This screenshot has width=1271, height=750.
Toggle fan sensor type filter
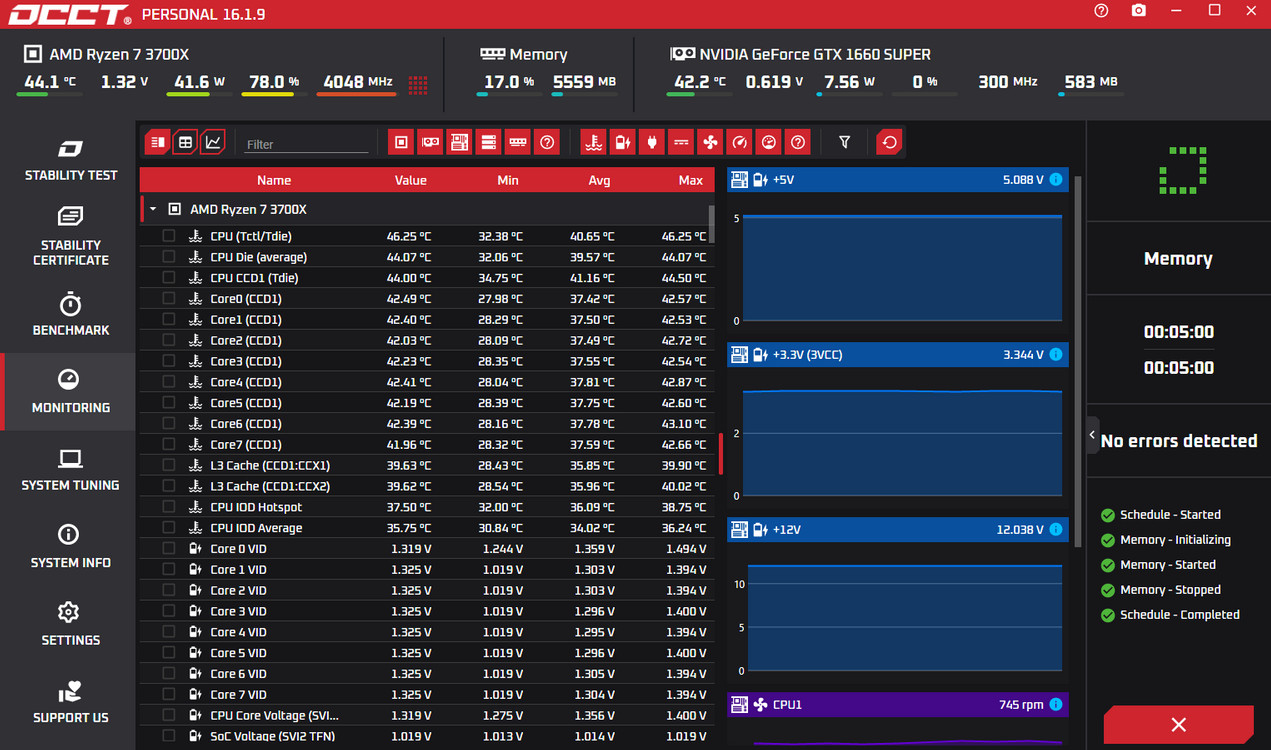coord(710,143)
